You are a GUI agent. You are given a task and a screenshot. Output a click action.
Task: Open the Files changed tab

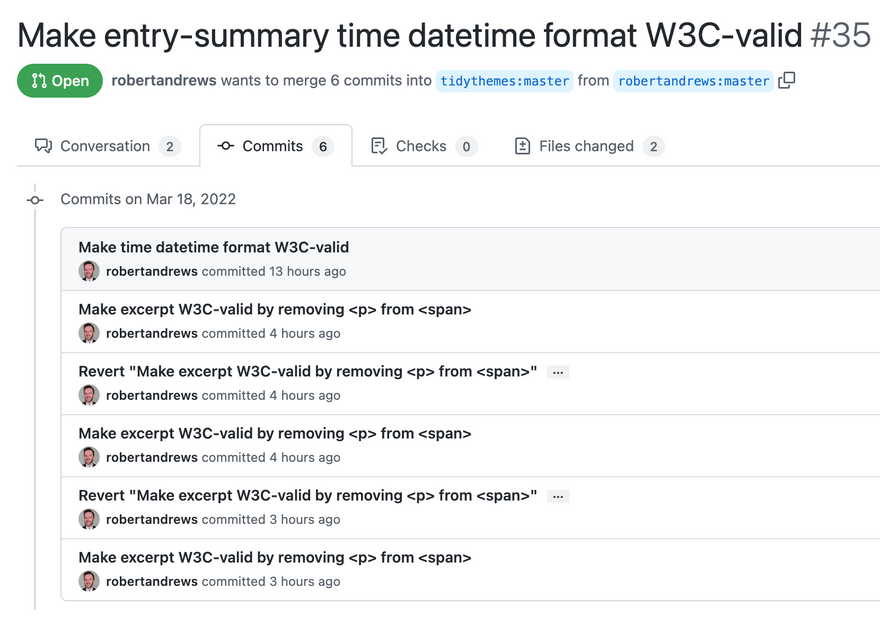(586, 146)
